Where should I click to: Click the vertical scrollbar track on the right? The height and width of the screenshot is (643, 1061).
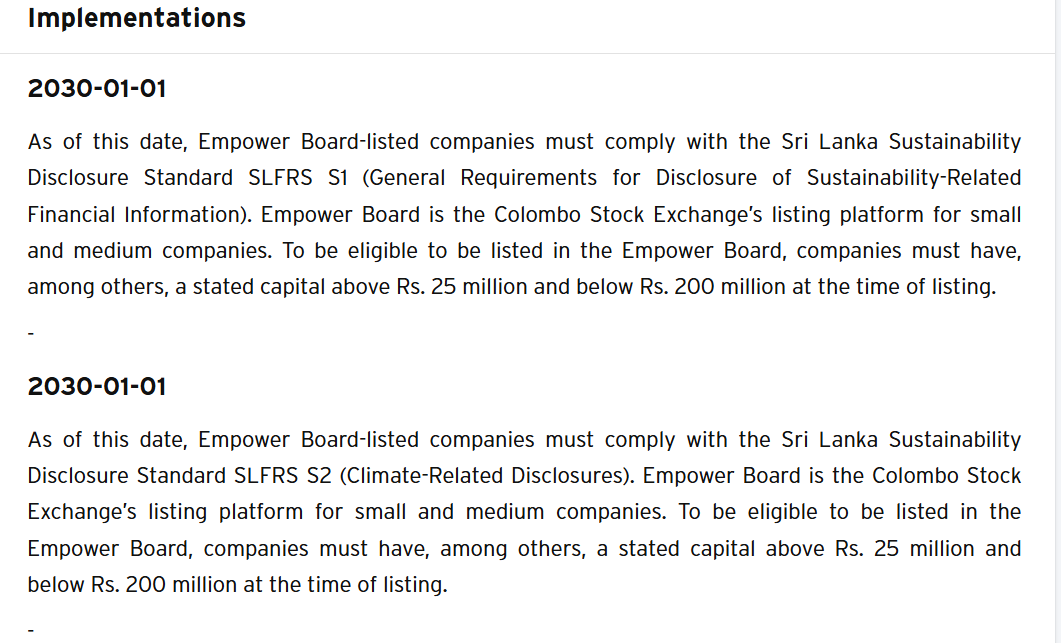click(x=1058, y=322)
